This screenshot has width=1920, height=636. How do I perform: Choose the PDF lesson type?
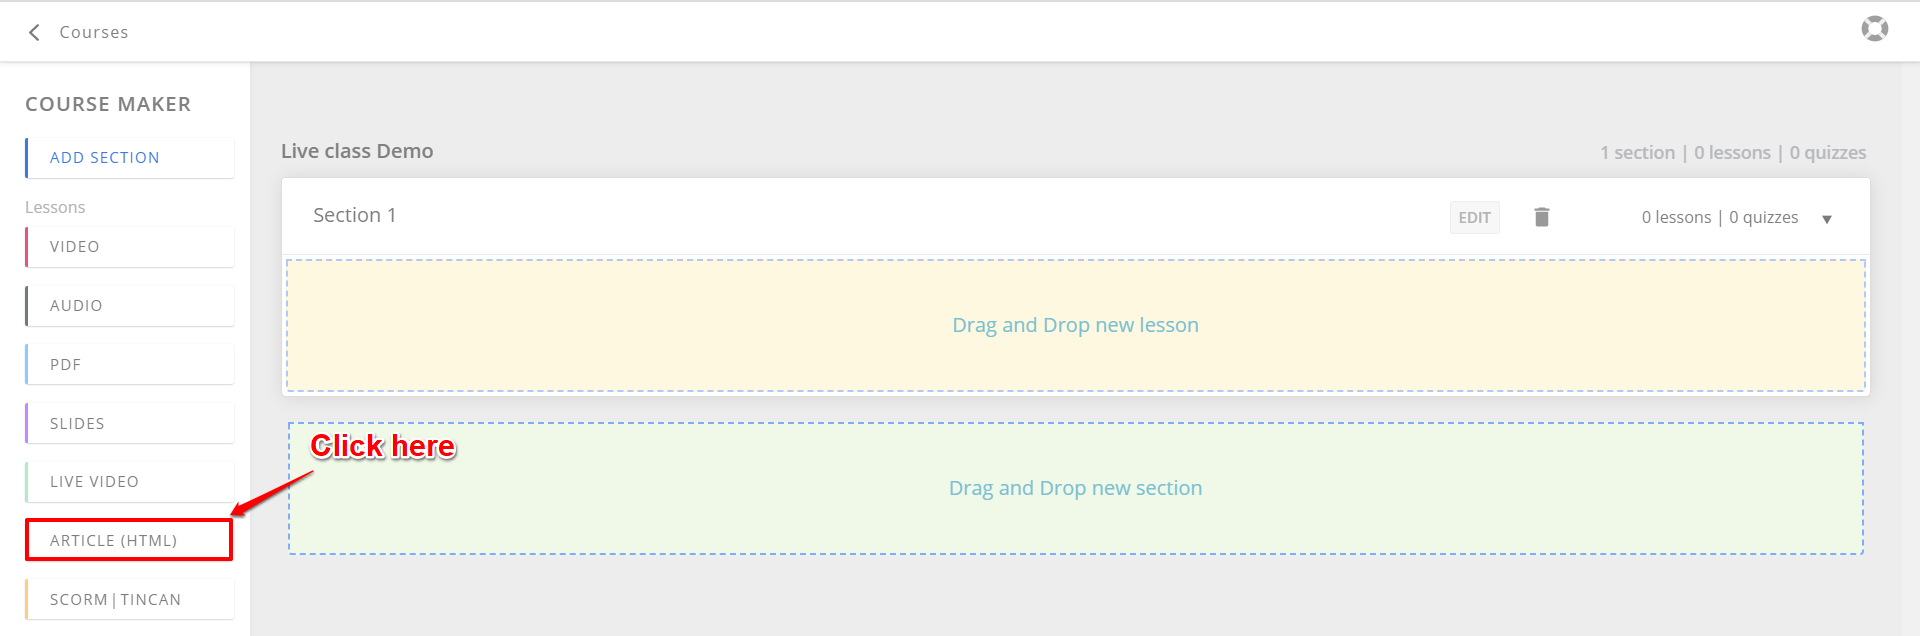tap(130, 364)
